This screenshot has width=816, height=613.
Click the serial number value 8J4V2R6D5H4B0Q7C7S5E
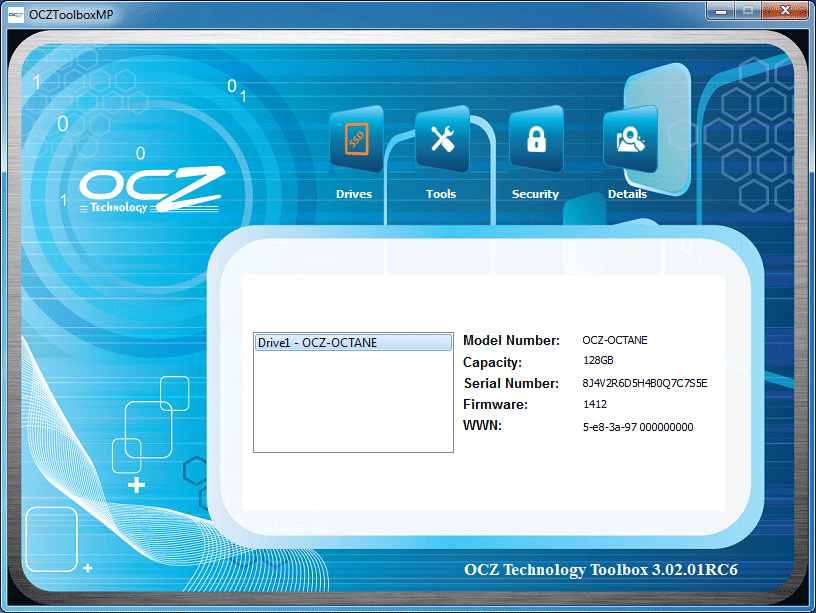pyautogui.click(x=644, y=383)
